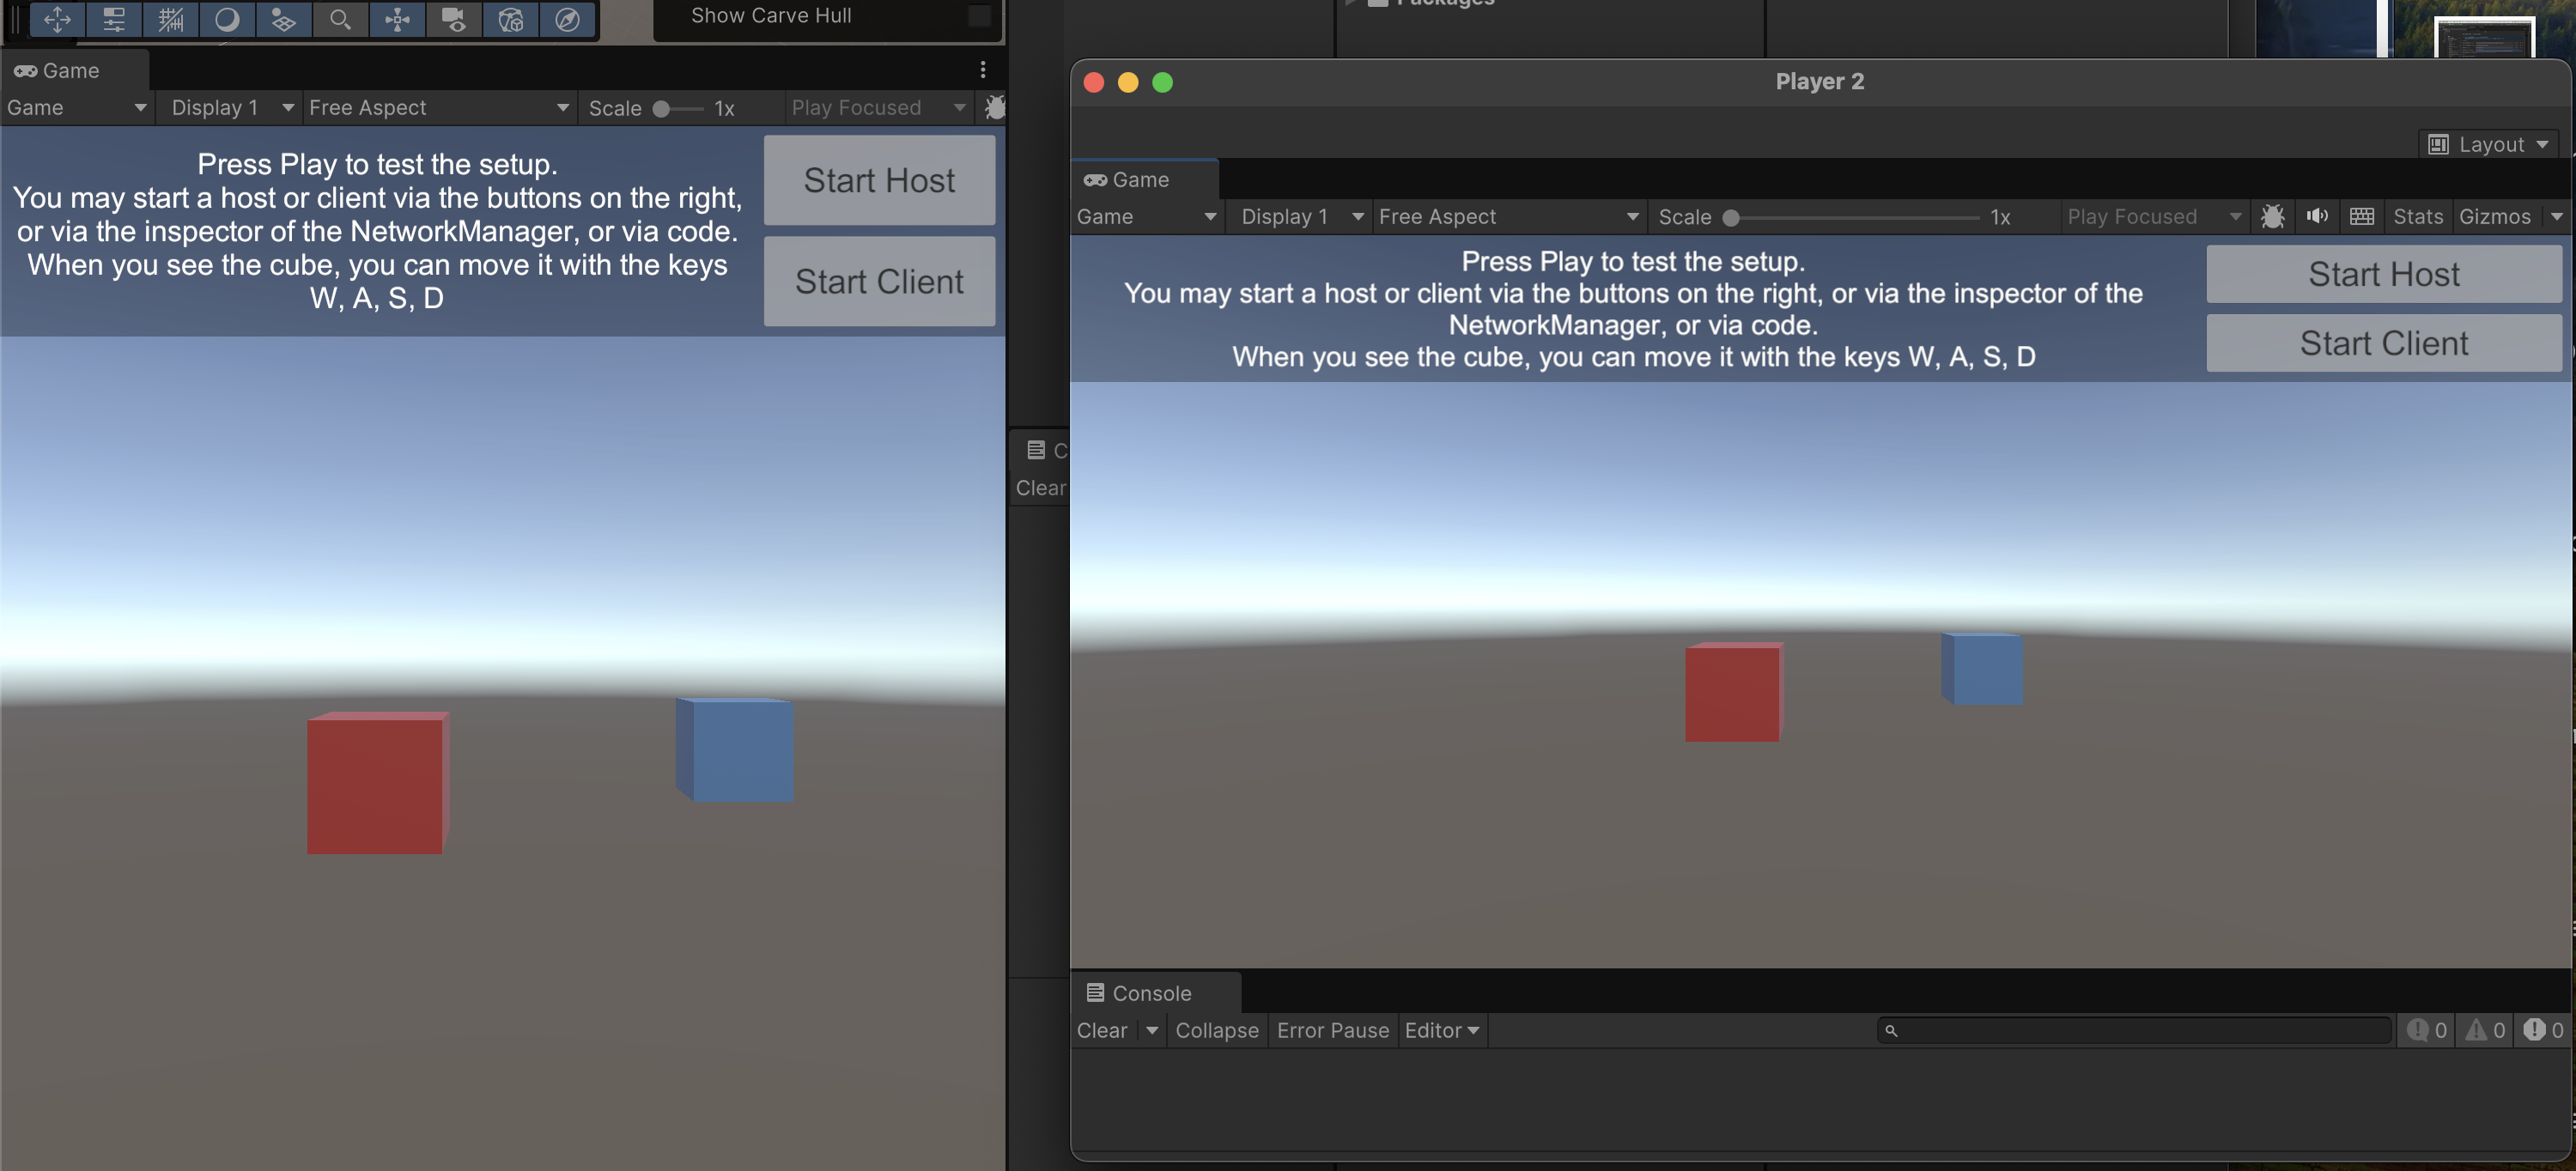Viewport: 2576px width, 1171px height.
Task: Open the Free Aspect dropdown in left Game view
Action: point(437,107)
